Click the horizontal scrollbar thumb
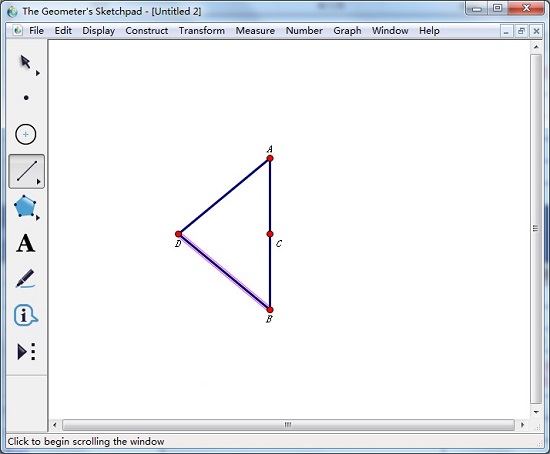 pos(288,425)
